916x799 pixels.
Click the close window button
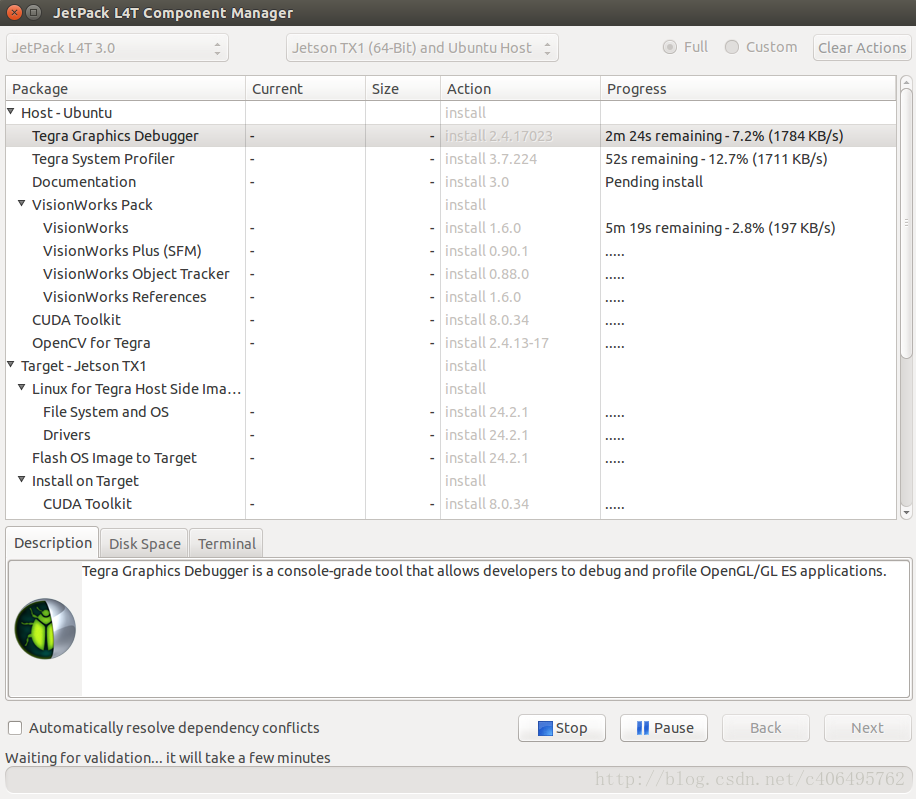point(14,12)
